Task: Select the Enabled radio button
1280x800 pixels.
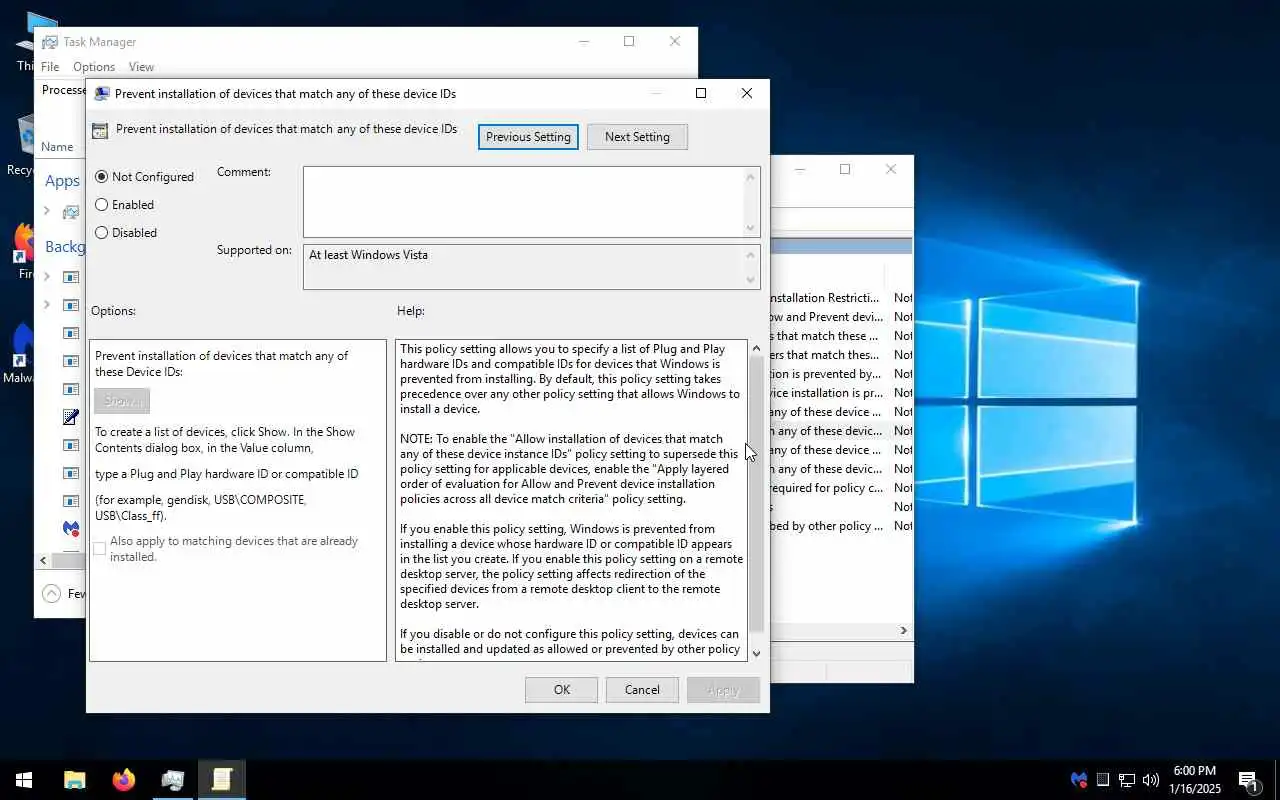Action: [102, 205]
